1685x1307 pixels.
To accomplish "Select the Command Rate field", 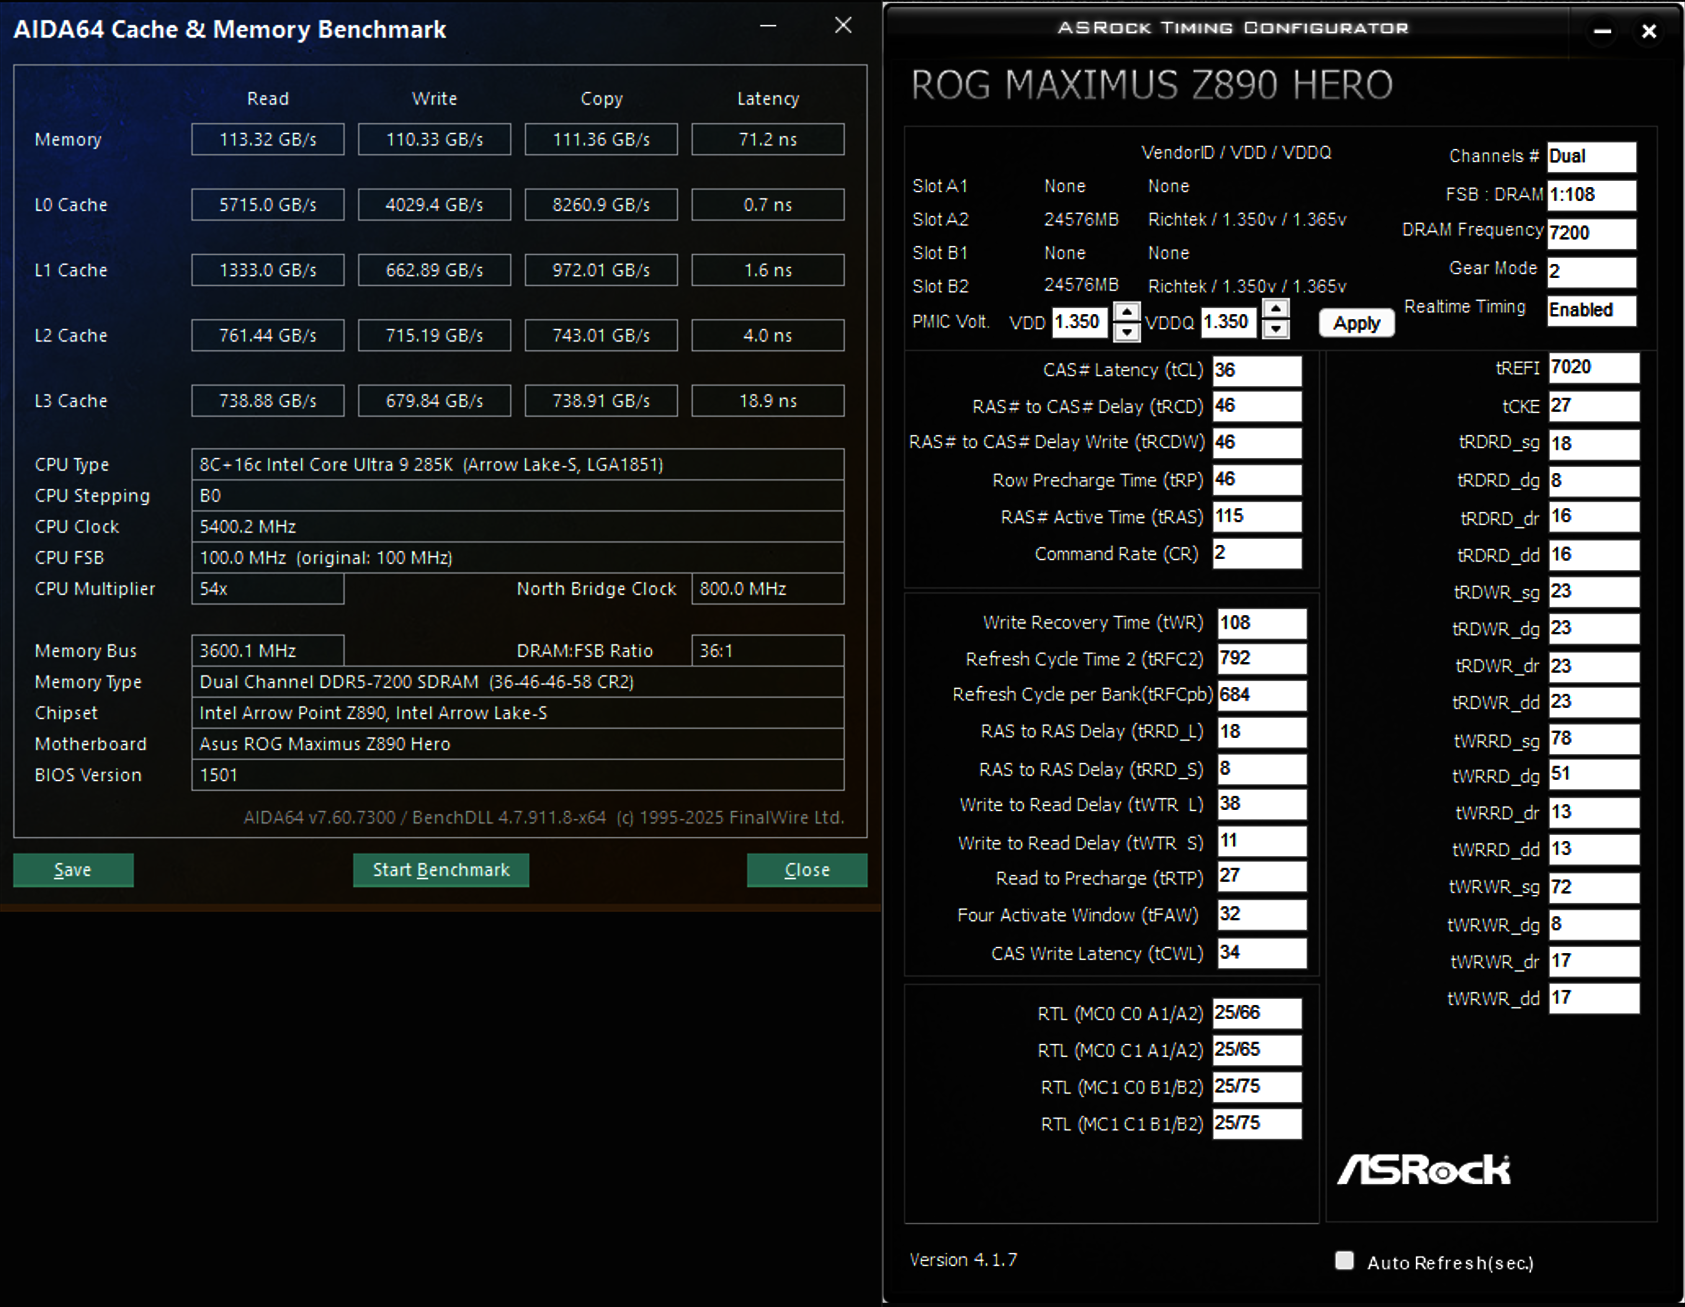I will pyautogui.click(x=1257, y=553).
